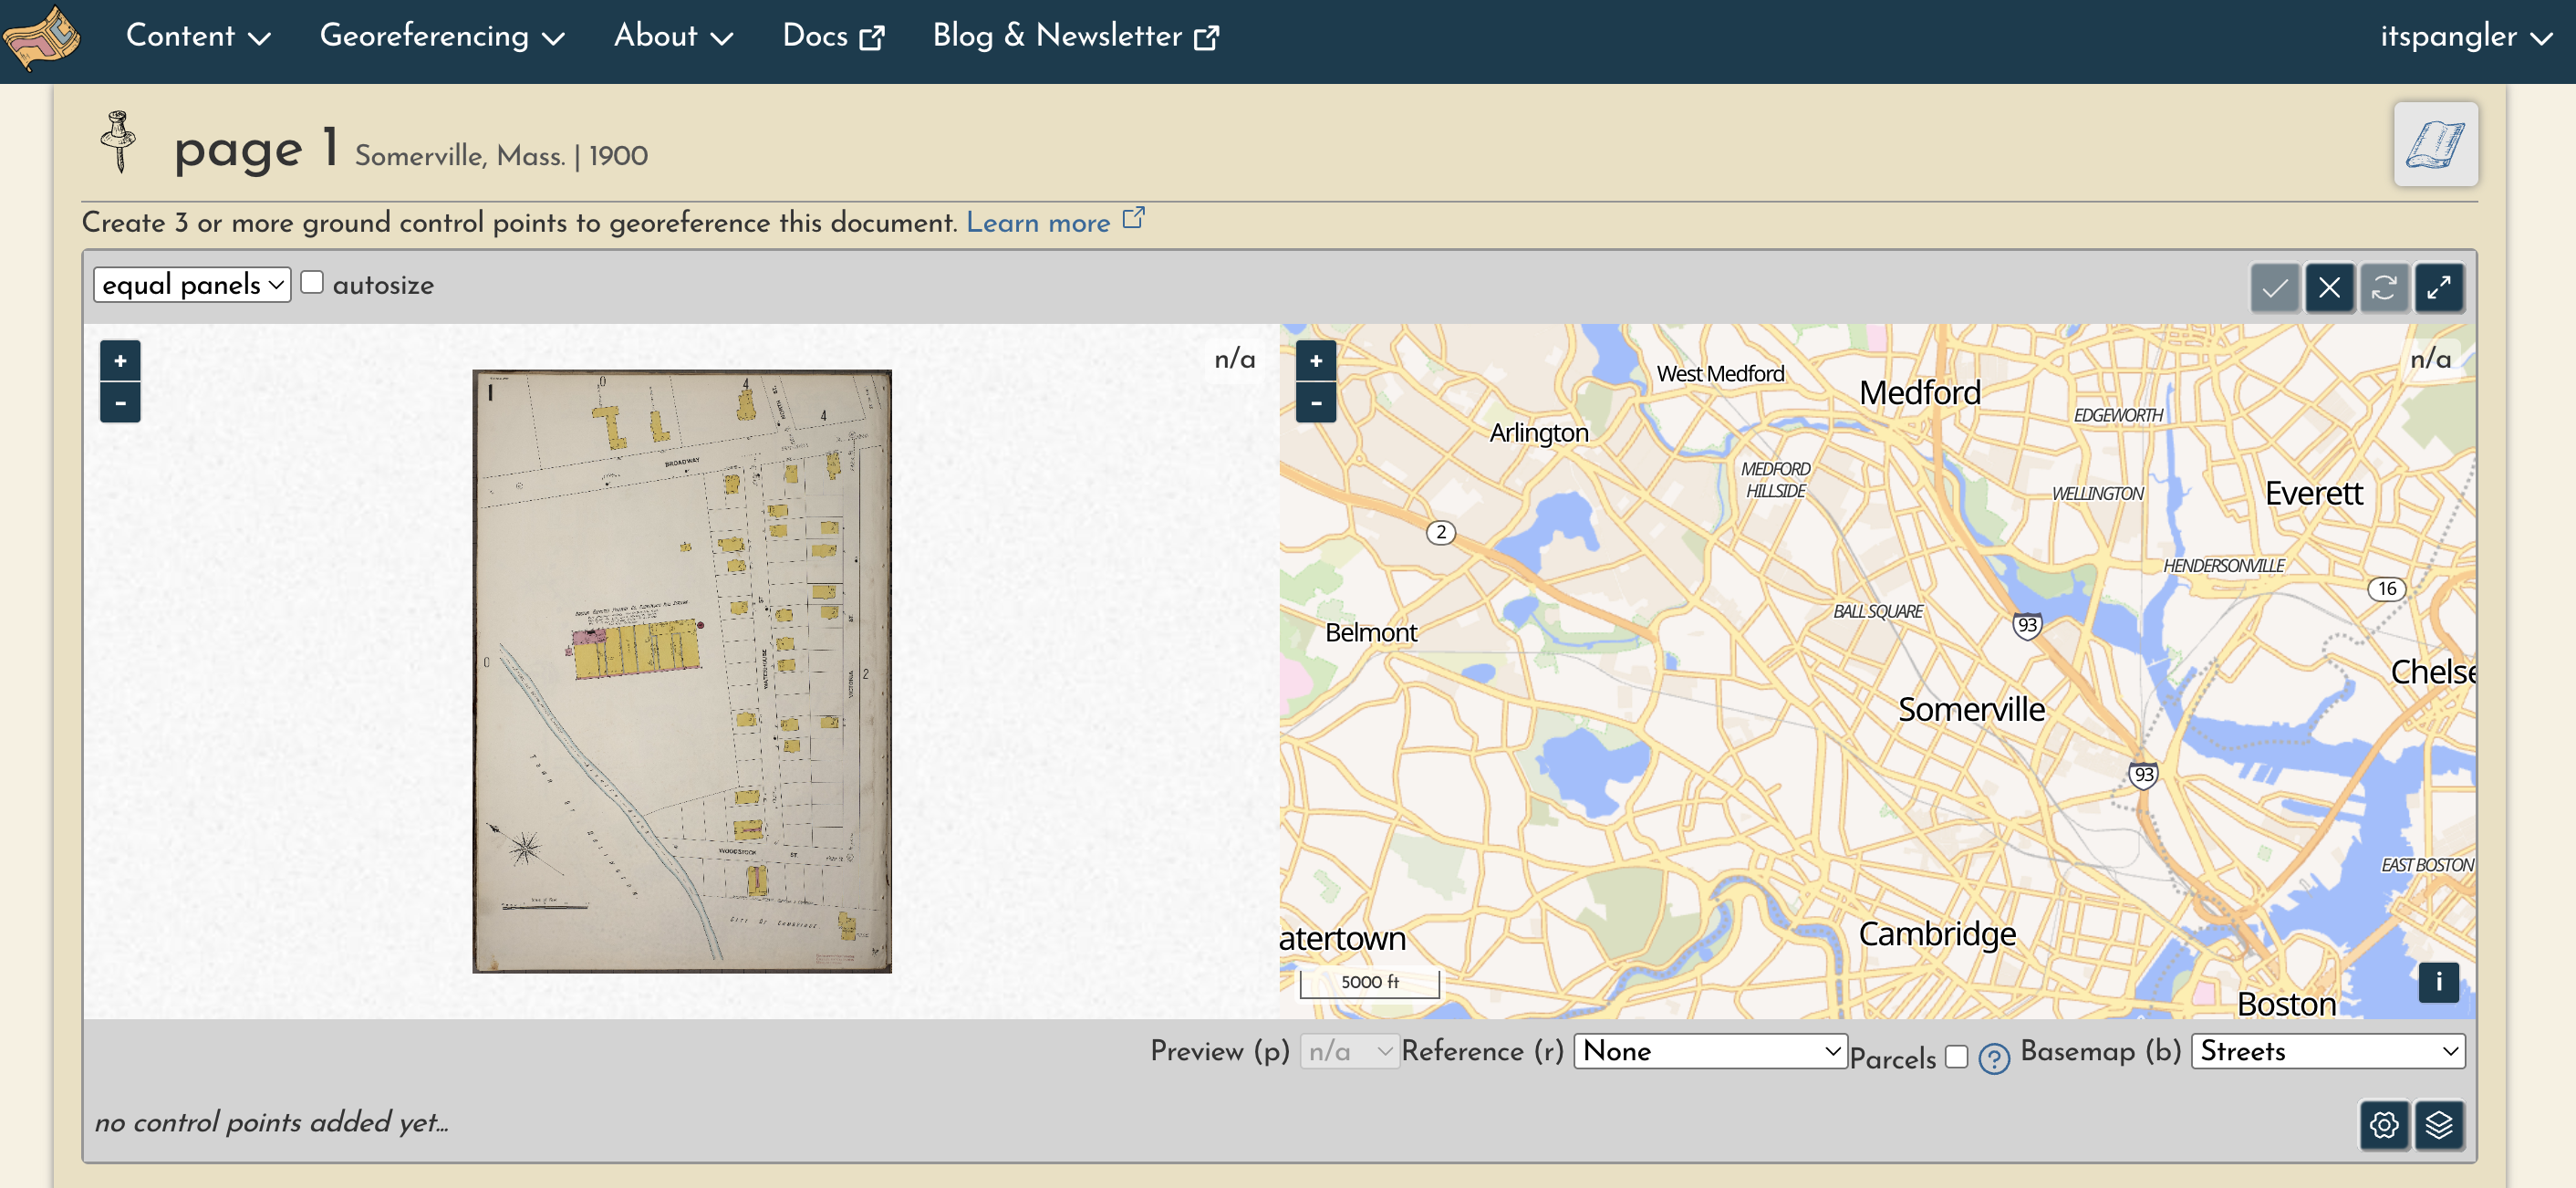The height and width of the screenshot is (1188, 2576).
Task: Open the book overview icon at top right
Action: 2435,145
